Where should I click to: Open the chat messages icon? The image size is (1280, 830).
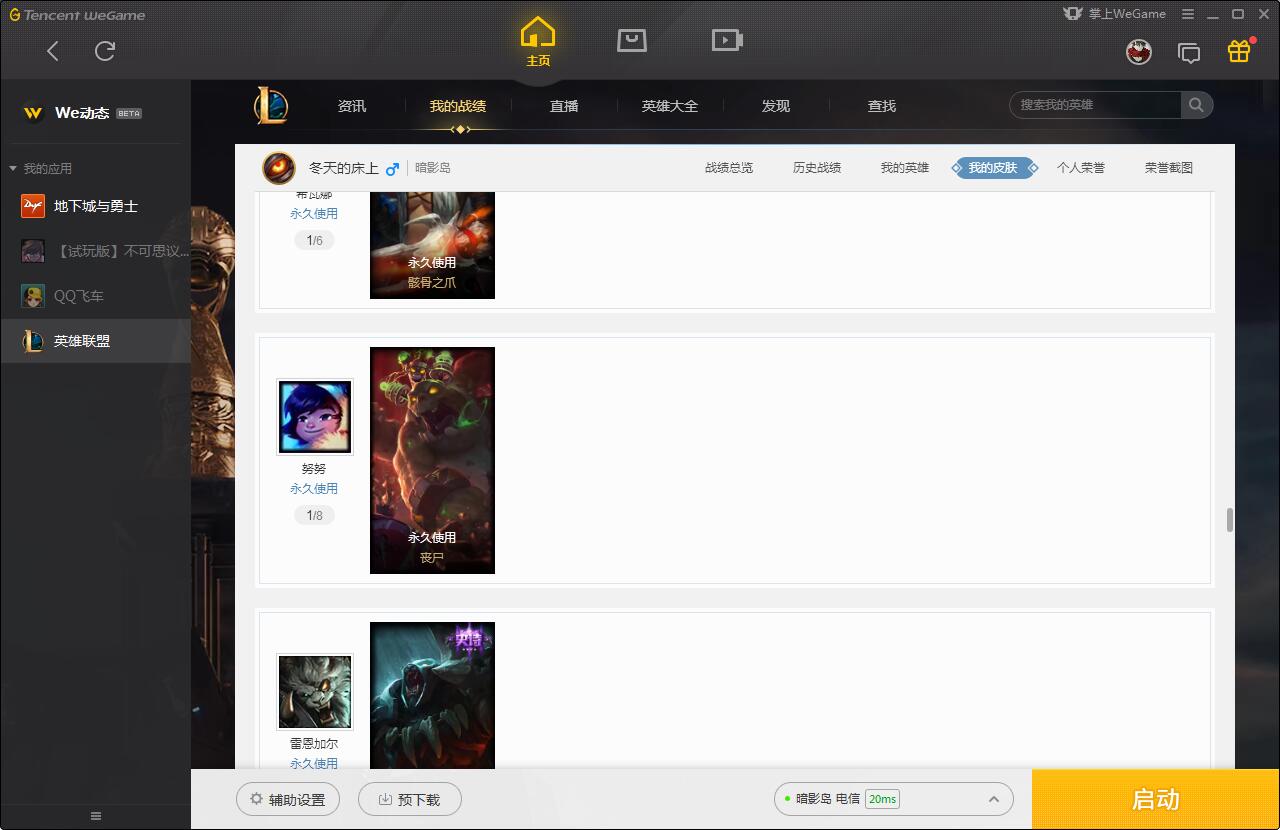[x=1189, y=53]
